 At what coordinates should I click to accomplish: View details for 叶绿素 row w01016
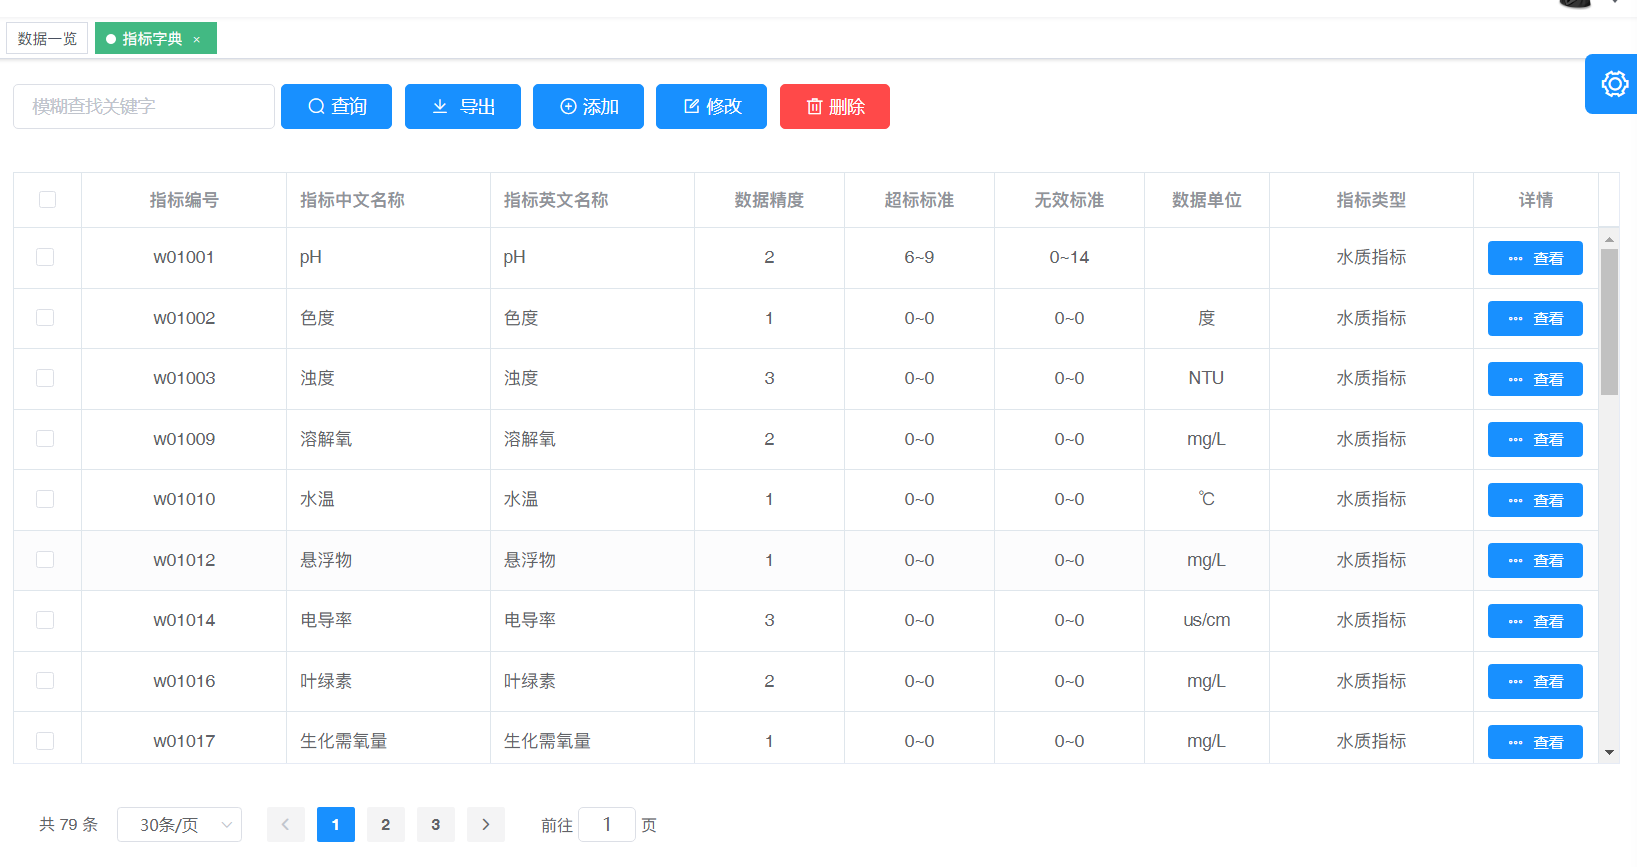click(x=1535, y=681)
